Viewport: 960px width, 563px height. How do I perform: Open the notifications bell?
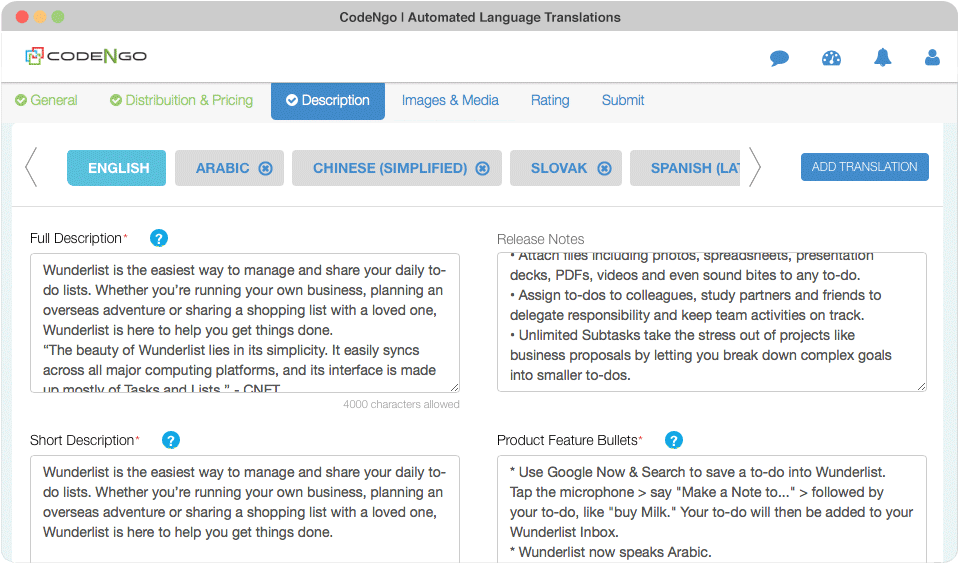point(882,58)
